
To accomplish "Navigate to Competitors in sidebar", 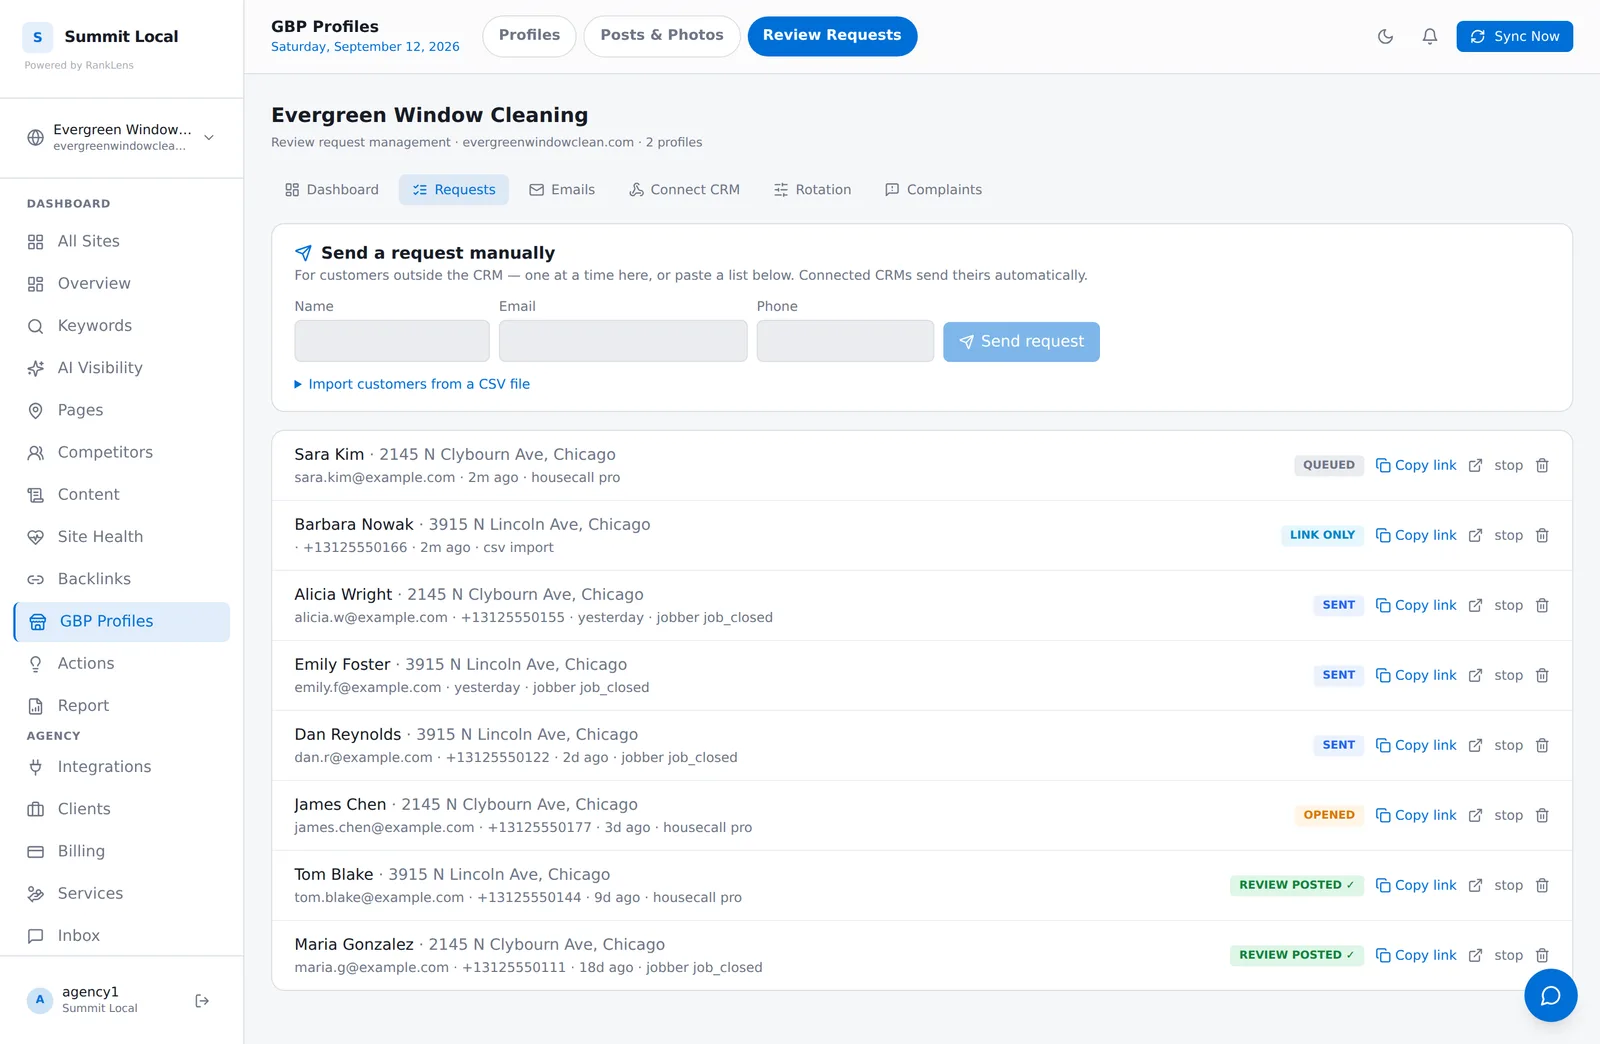I will coord(122,453).
